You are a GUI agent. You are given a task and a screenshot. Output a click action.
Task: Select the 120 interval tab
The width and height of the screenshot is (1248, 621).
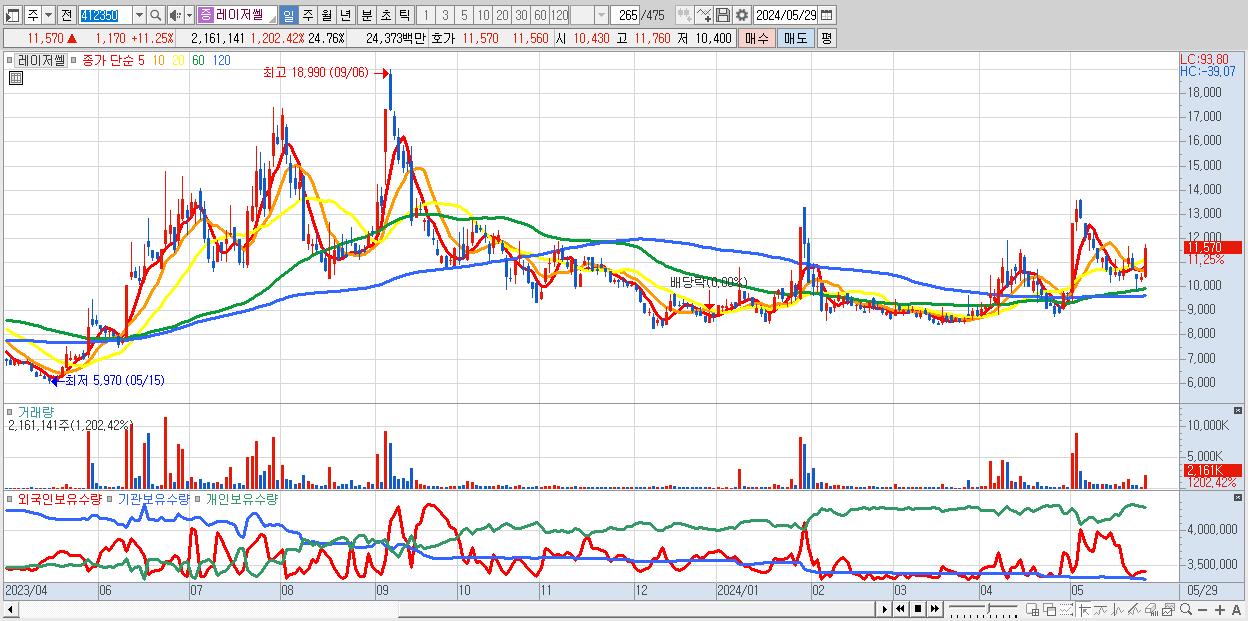(x=560, y=16)
